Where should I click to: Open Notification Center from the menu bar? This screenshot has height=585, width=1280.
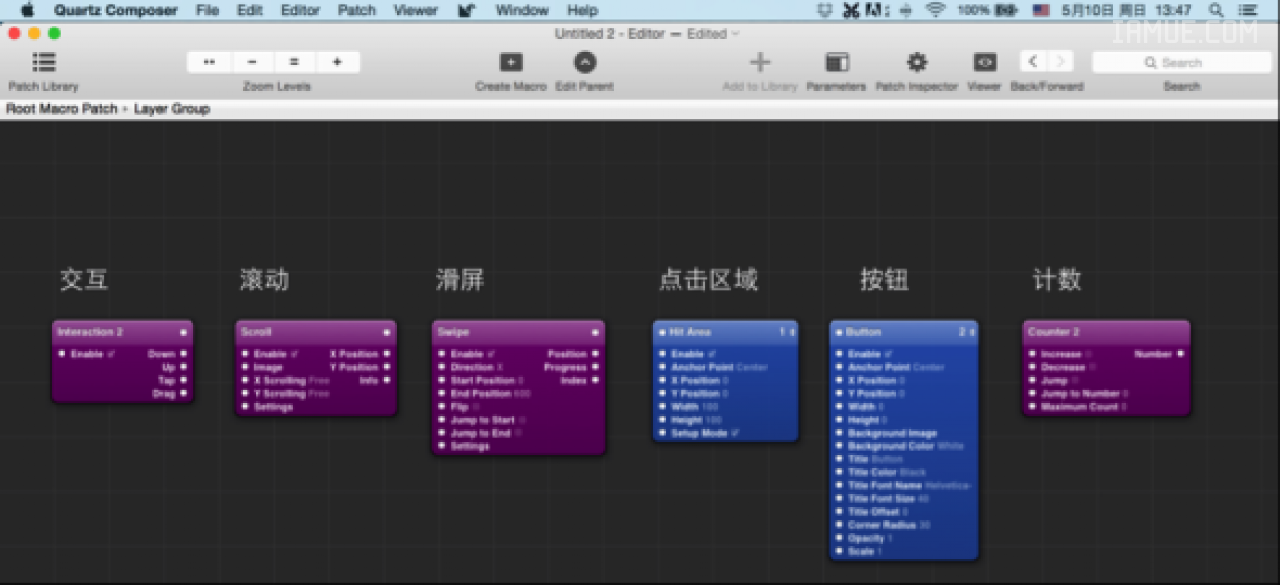coord(1248,10)
